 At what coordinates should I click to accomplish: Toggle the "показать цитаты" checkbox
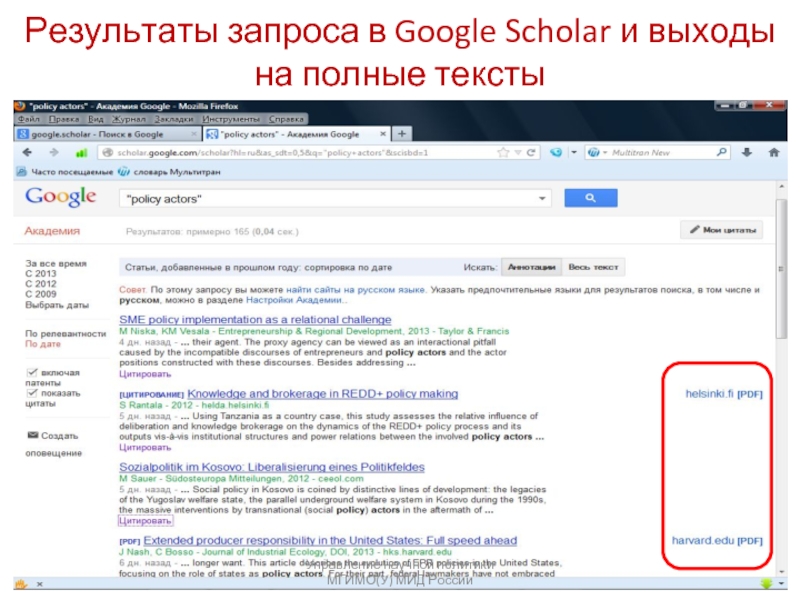(32, 392)
